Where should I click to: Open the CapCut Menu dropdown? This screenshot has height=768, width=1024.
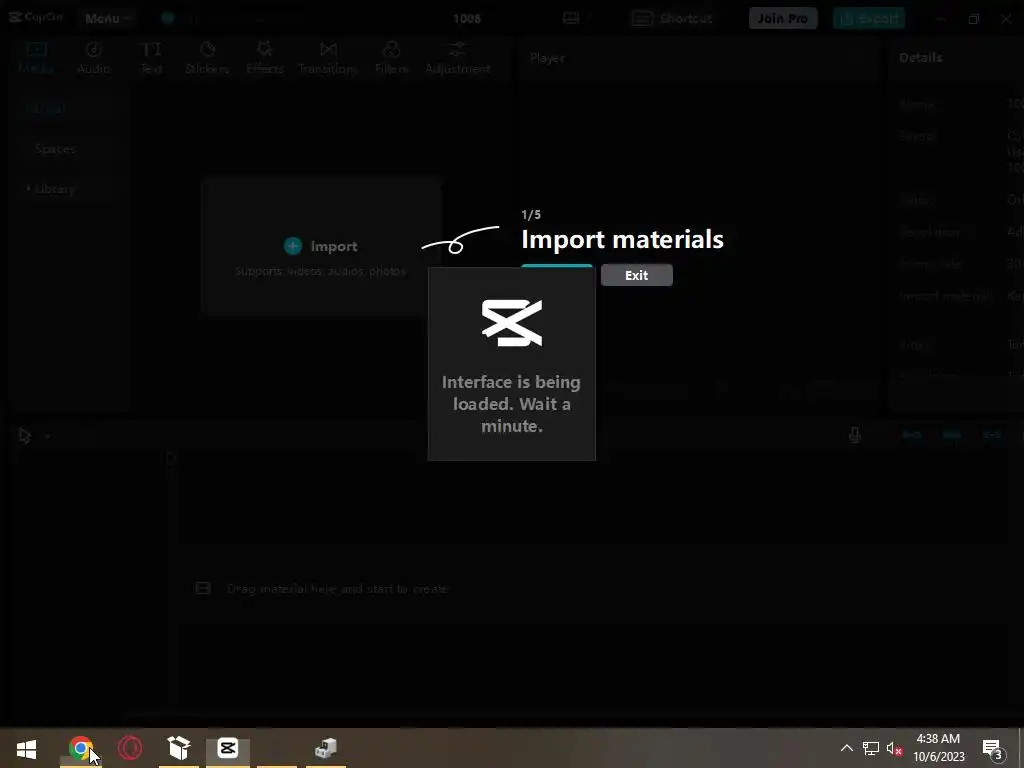coord(107,18)
